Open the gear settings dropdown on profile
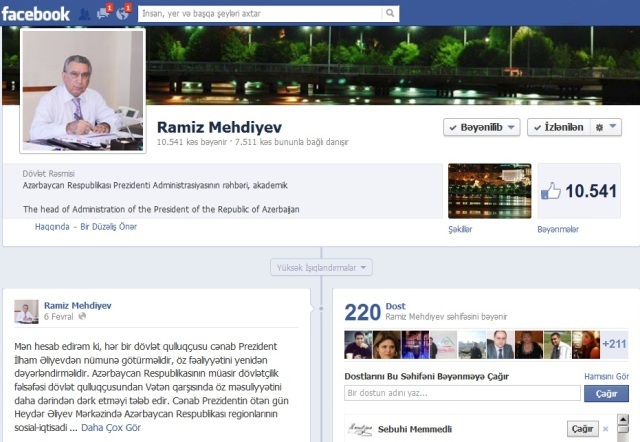Image resolution: width=640 pixels, height=442 pixels. point(605,128)
